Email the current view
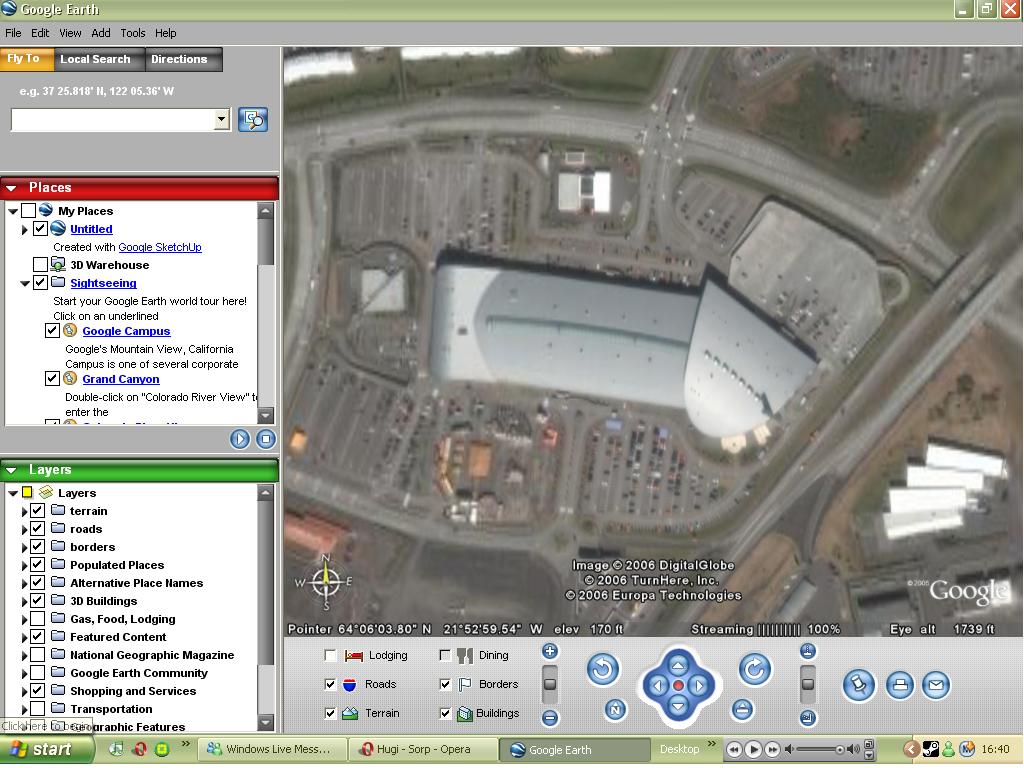The image size is (1024, 768). pos(936,685)
